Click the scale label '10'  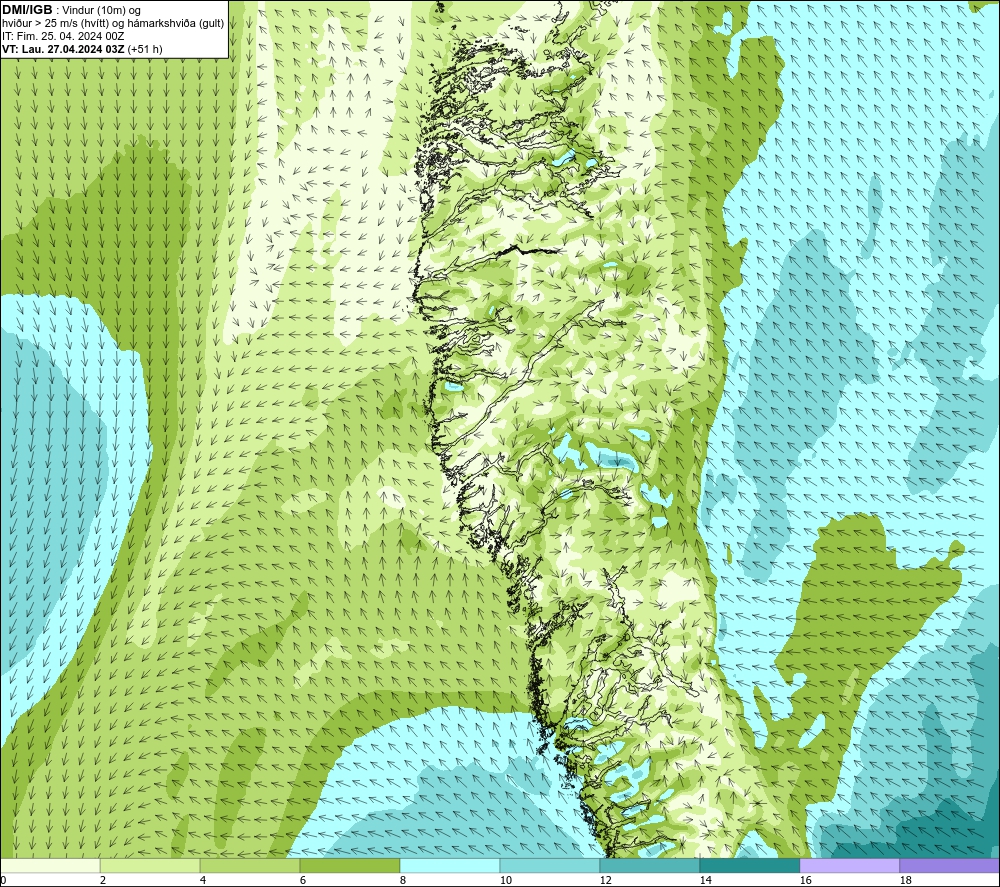point(506,881)
